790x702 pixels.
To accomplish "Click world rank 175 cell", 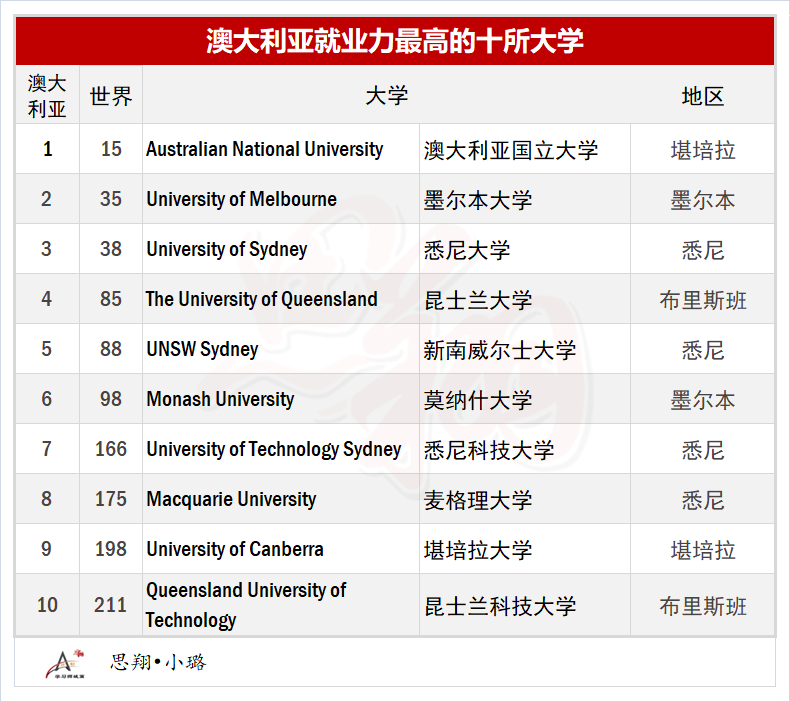I will tap(111, 499).
